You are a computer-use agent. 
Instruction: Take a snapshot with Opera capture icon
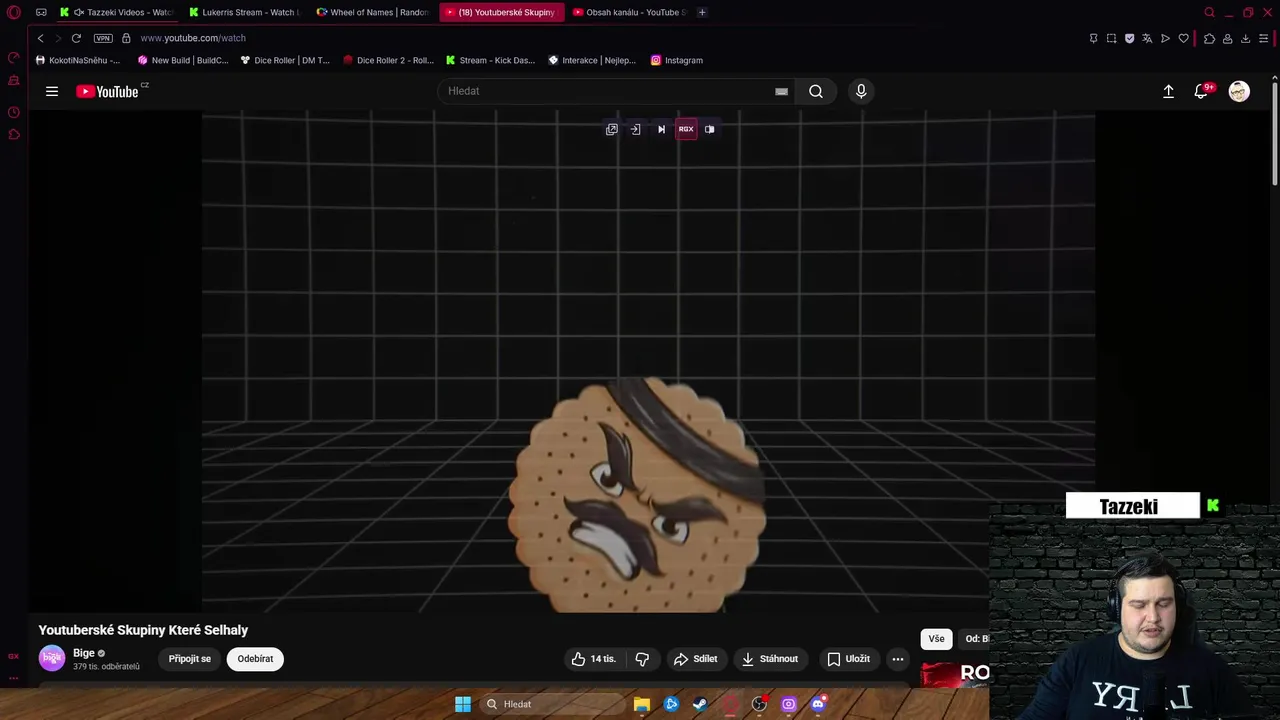[1111, 38]
